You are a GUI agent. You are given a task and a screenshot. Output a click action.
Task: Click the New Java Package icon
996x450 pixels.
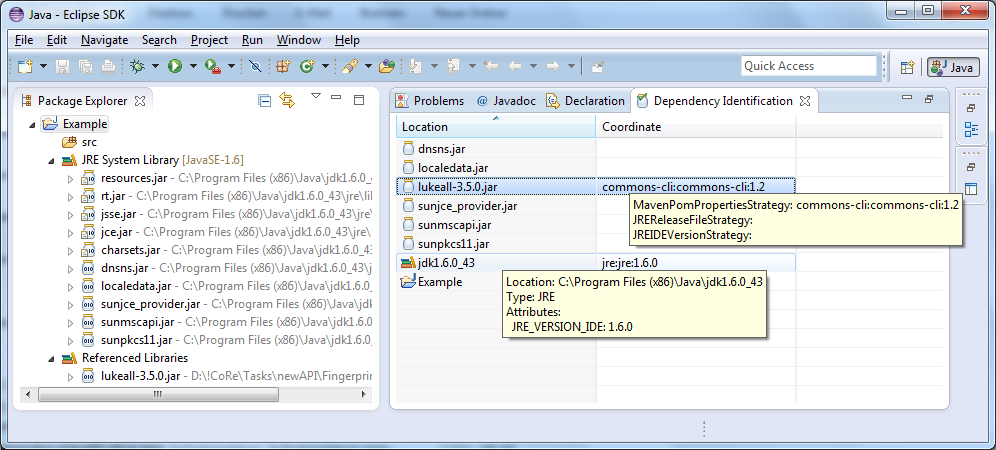pyautogui.click(x=283, y=65)
